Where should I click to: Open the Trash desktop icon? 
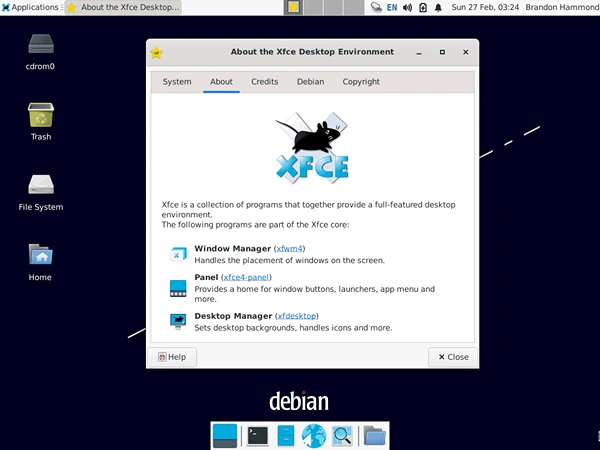click(41, 117)
